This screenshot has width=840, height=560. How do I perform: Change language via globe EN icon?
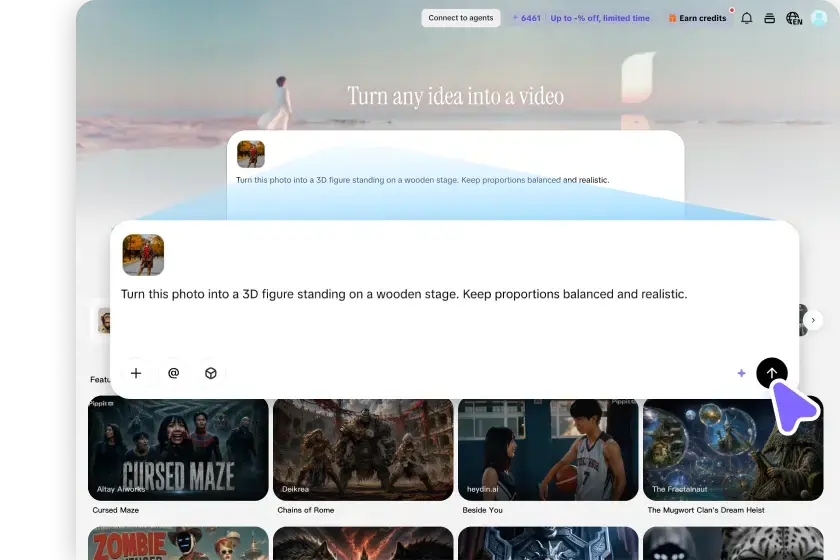tap(794, 18)
